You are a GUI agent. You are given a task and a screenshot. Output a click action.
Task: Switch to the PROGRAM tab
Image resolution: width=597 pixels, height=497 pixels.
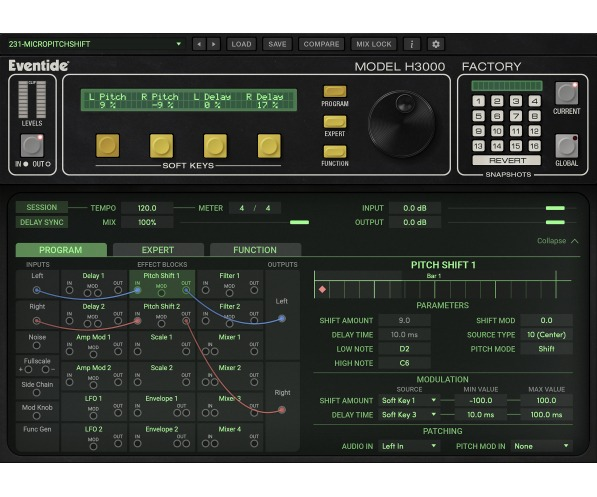tap(61, 250)
